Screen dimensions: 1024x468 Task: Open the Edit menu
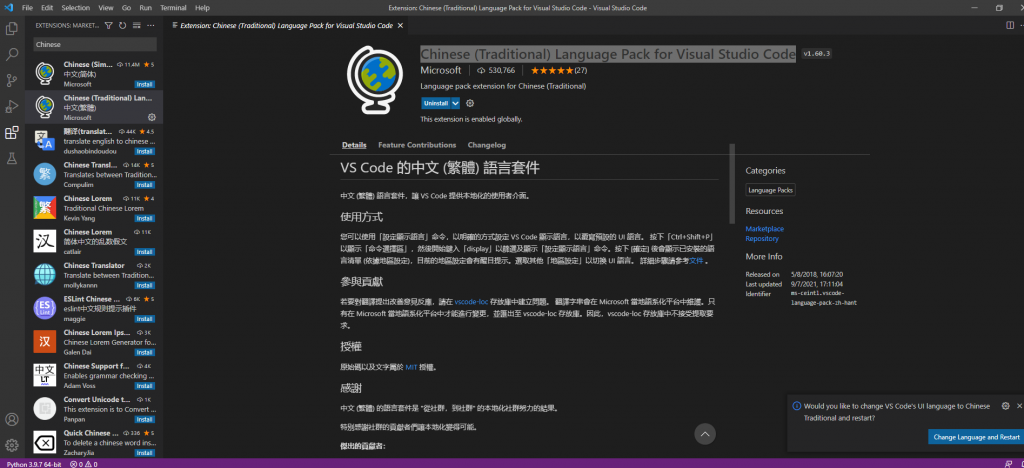click(x=47, y=8)
